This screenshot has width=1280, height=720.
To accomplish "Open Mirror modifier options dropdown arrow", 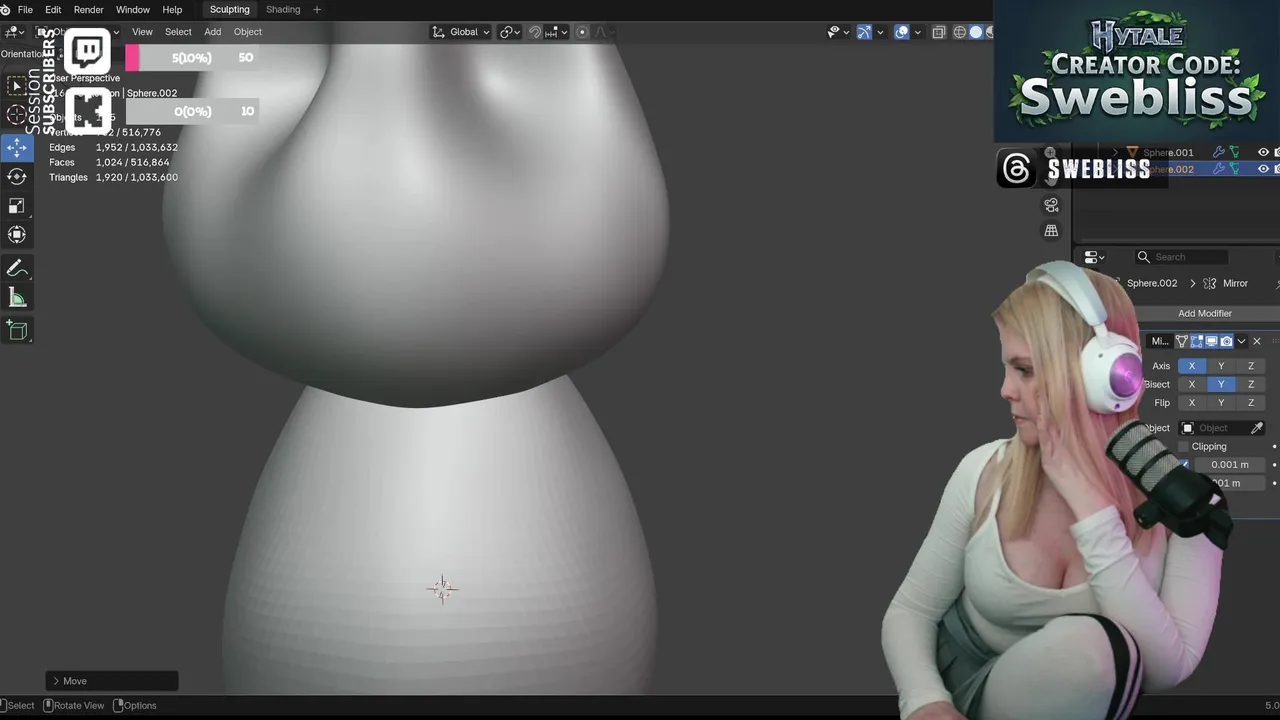I will click(1241, 341).
